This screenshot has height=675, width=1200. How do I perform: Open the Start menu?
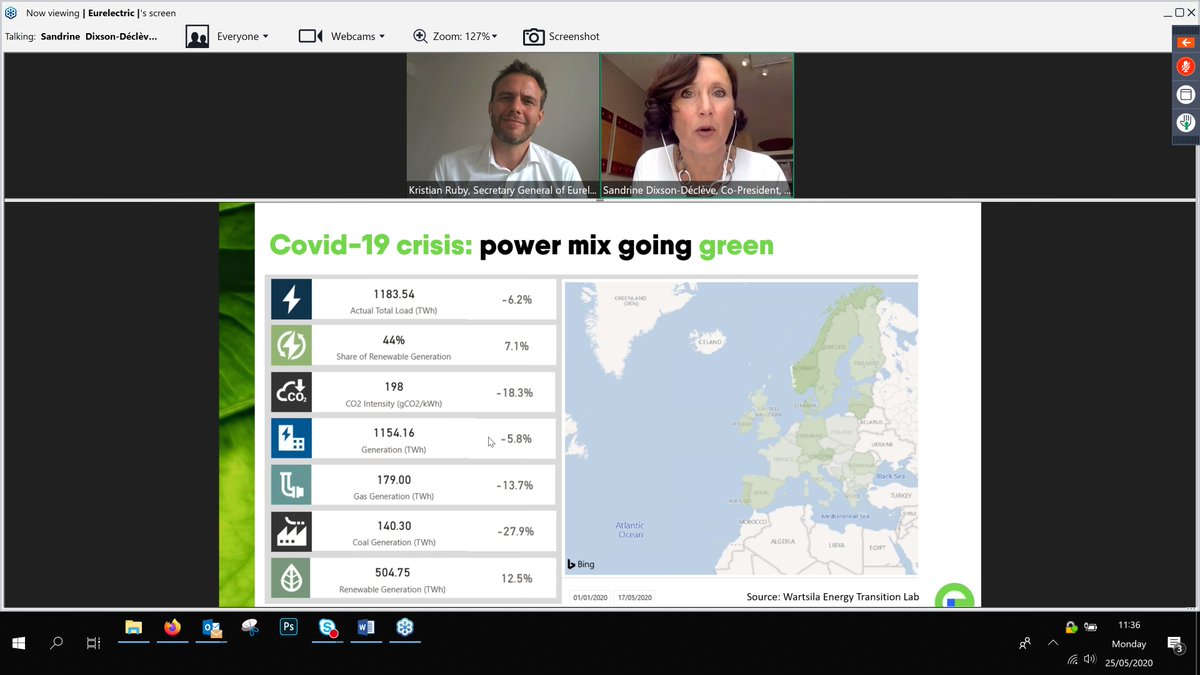point(18,643)
